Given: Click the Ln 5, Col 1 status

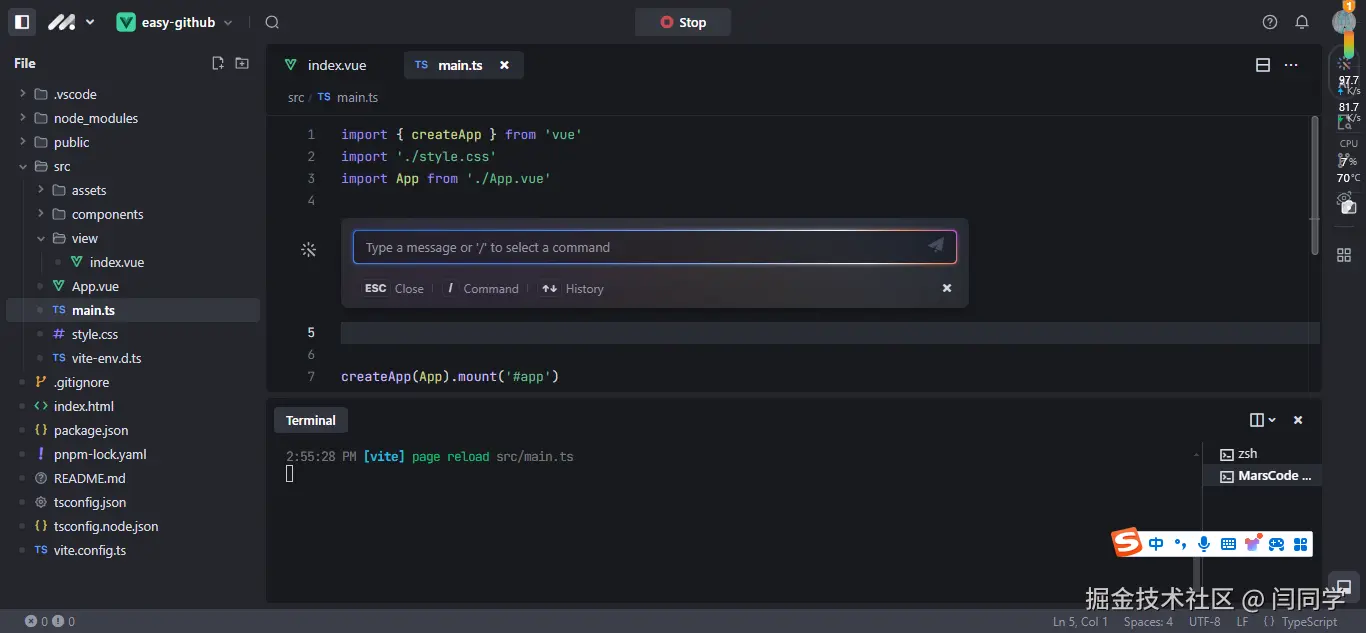Looking at the screenshot, I should pyautogui.click(x=1080, y=621).
